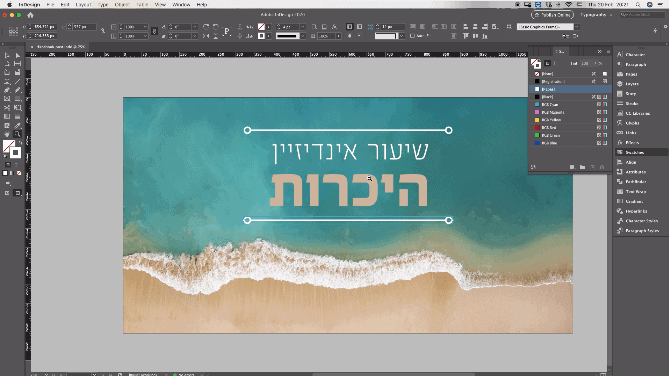The image size is (669, 376).
Task: Click the Apply None button in toolbox
Action: 19,173
